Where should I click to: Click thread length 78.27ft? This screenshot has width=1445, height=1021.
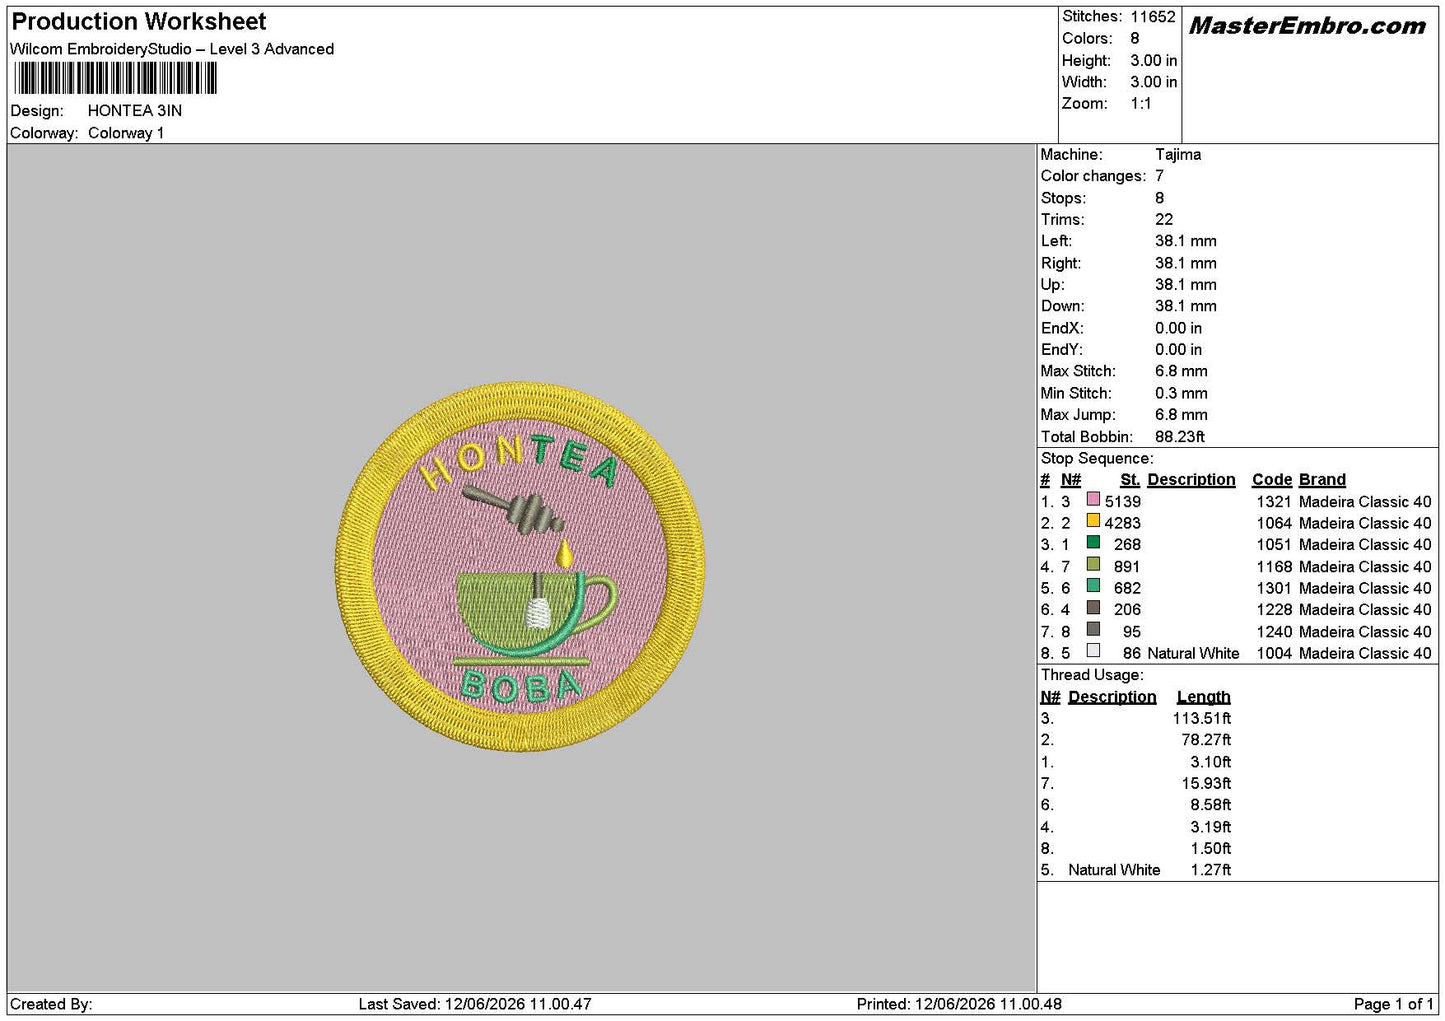click(x=1206, y=740)
